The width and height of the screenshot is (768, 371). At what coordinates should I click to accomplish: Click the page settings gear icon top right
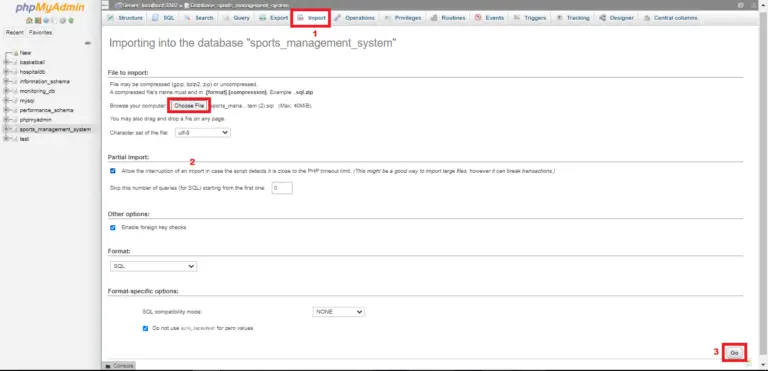[741, 5]
